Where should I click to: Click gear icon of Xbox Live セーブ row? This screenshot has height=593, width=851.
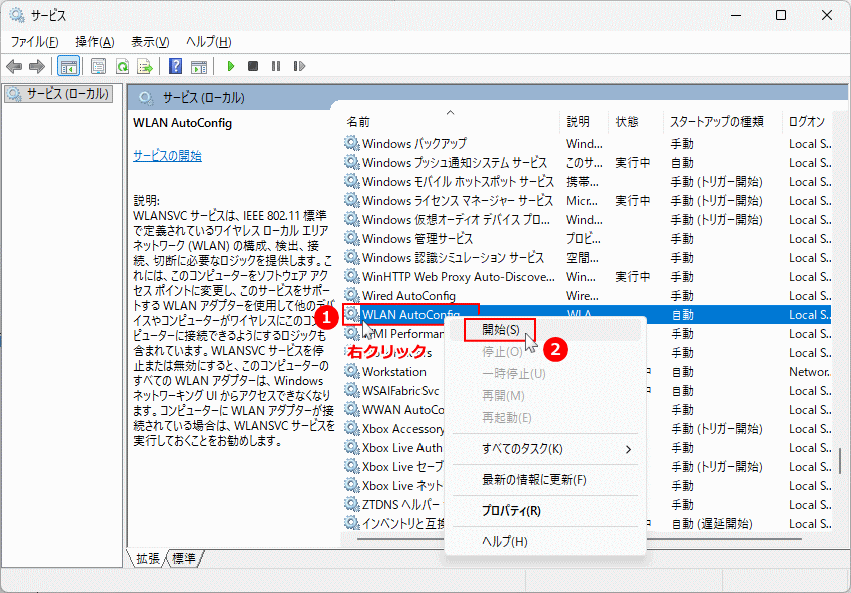pos(352,466)
